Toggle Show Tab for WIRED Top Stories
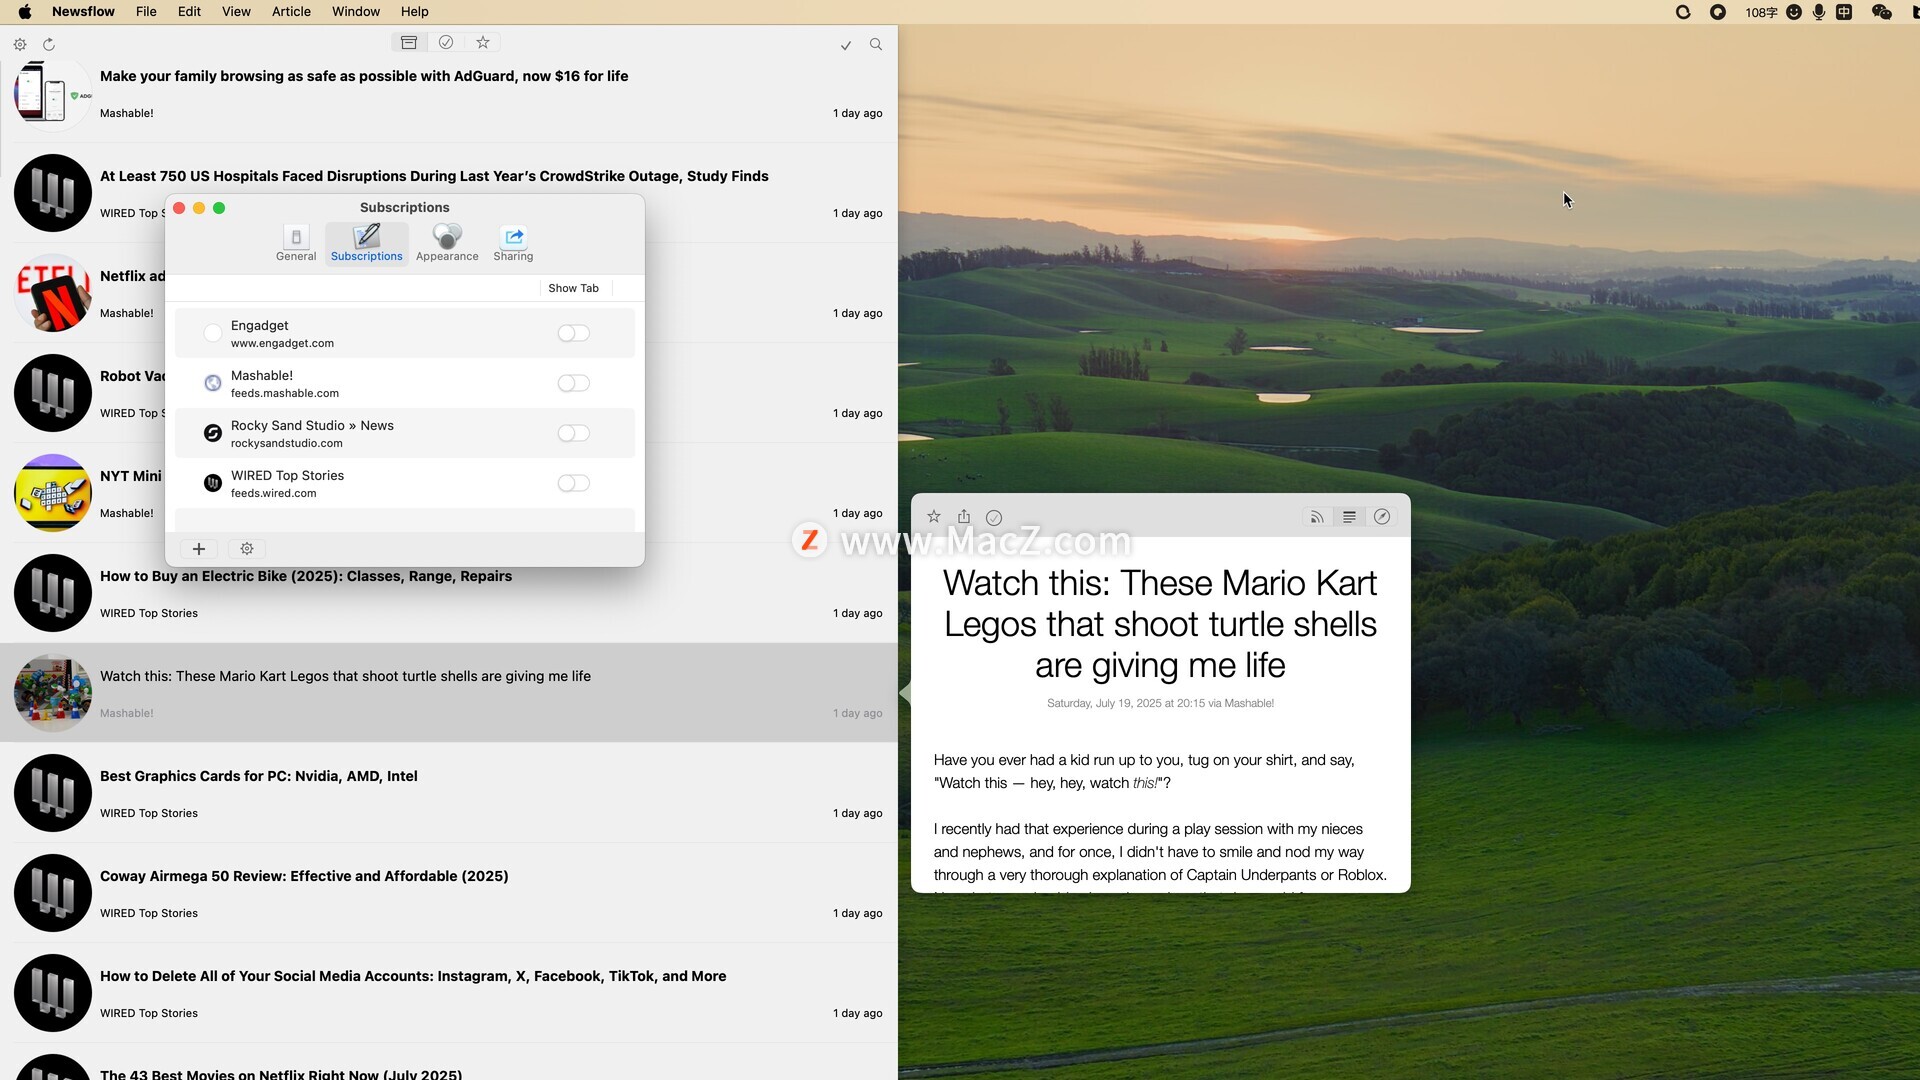1920x1080 pixels. coord(574,483)
